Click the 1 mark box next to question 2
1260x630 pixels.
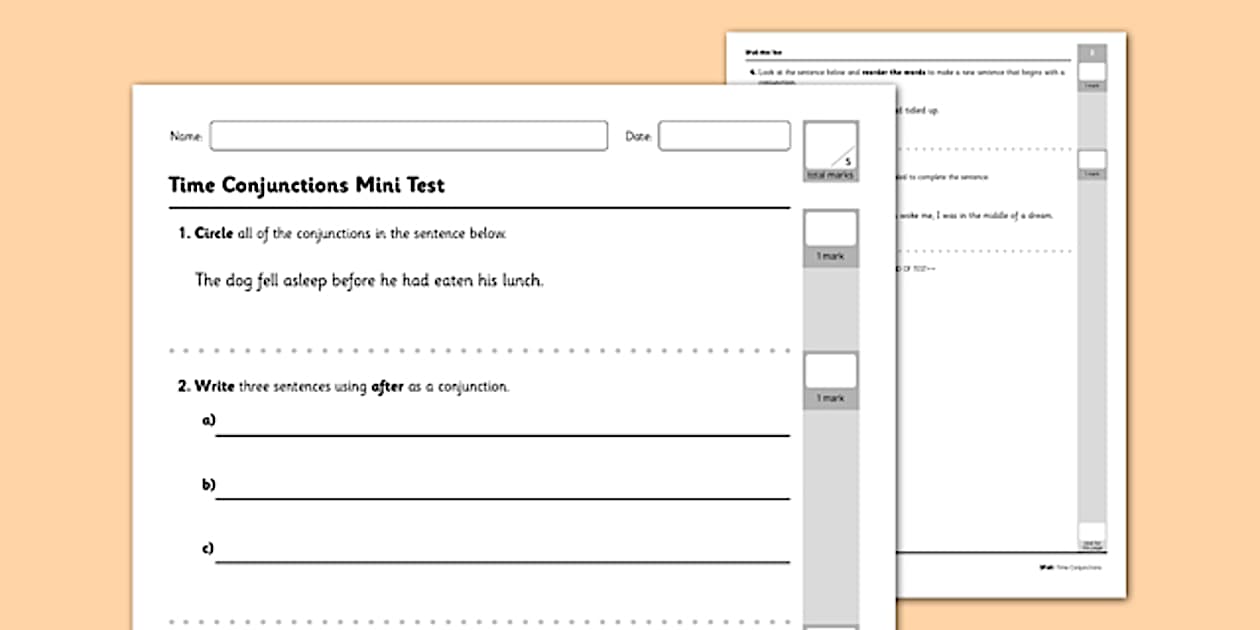point(830,372)
